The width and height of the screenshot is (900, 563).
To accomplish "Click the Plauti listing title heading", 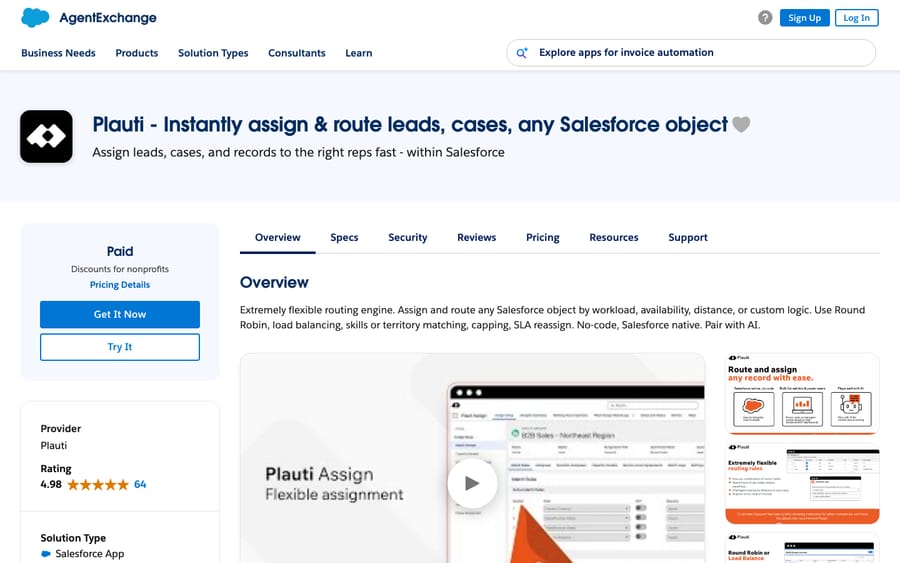I will tap(410, 125).
